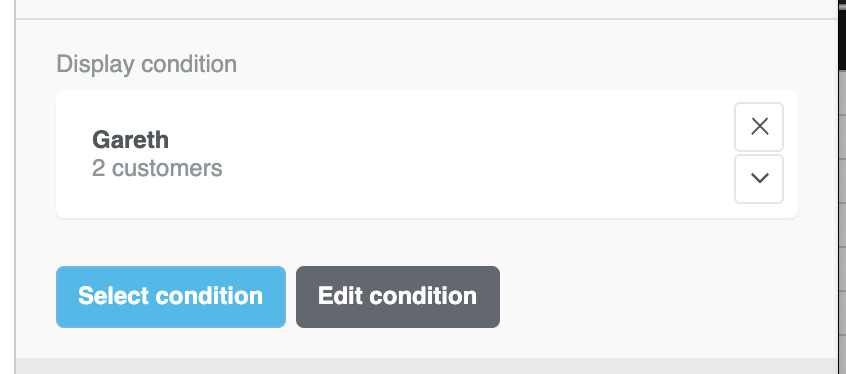Image resolution: width=846 pixels, height=374 pixels.
Task: Expand the Gareth condition with chevron down
Action: pos(759,179)
